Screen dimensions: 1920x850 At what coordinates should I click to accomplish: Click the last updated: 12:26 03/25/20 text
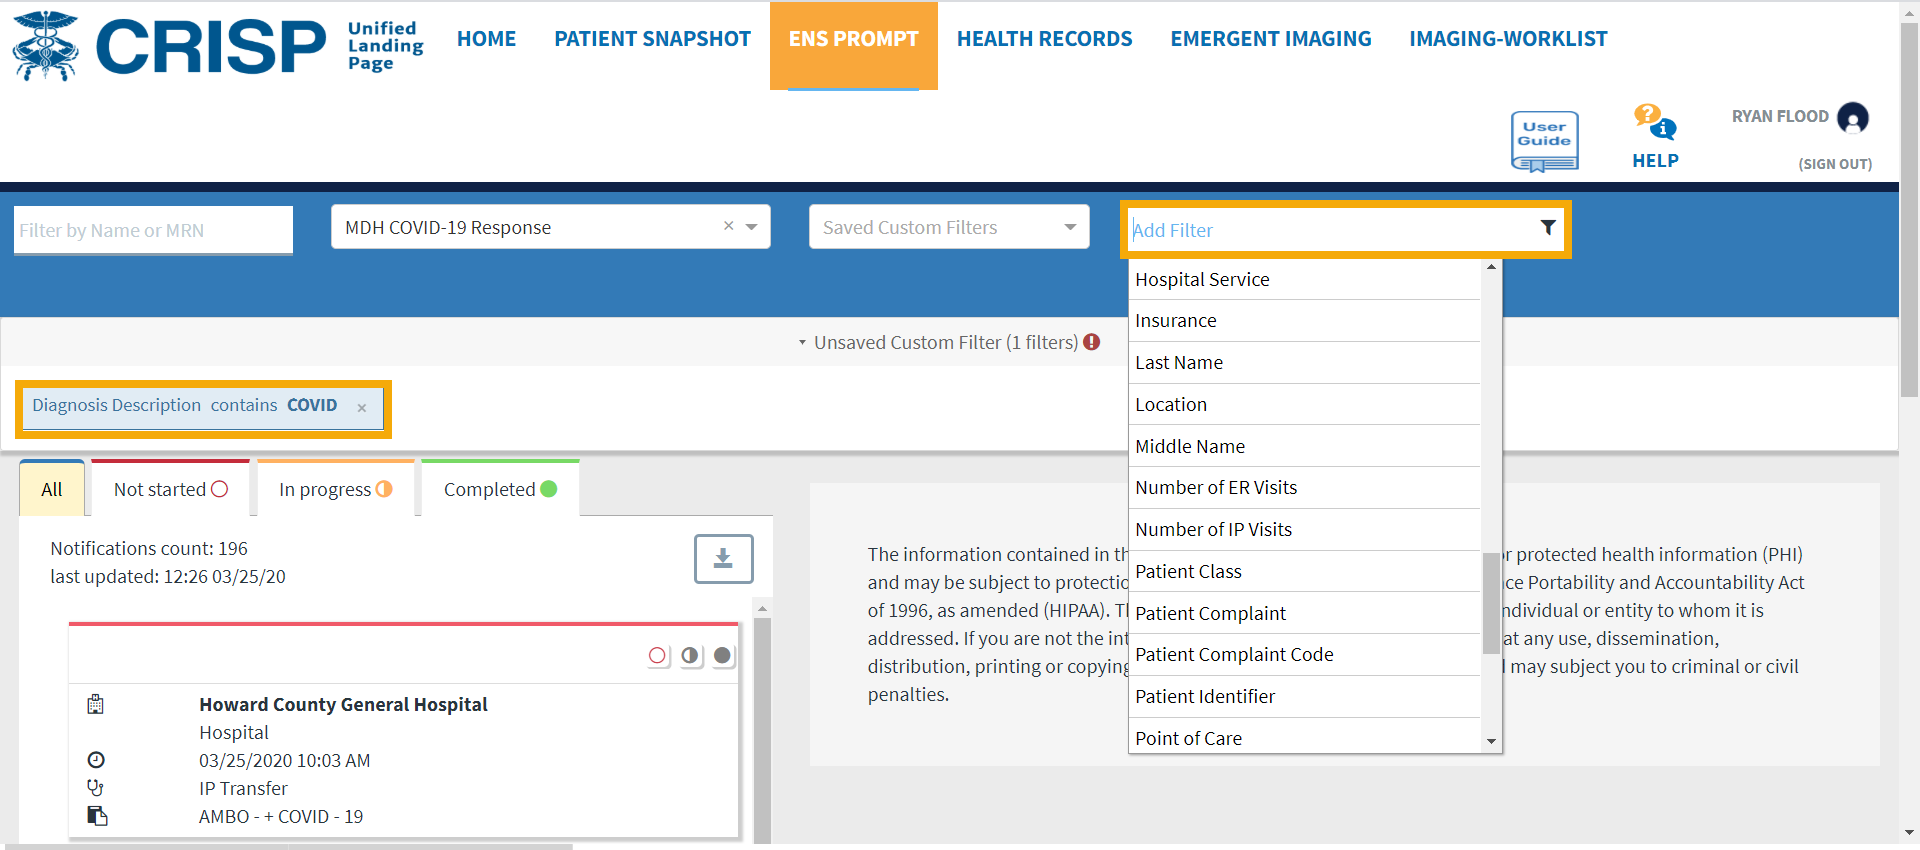(168, 576)
